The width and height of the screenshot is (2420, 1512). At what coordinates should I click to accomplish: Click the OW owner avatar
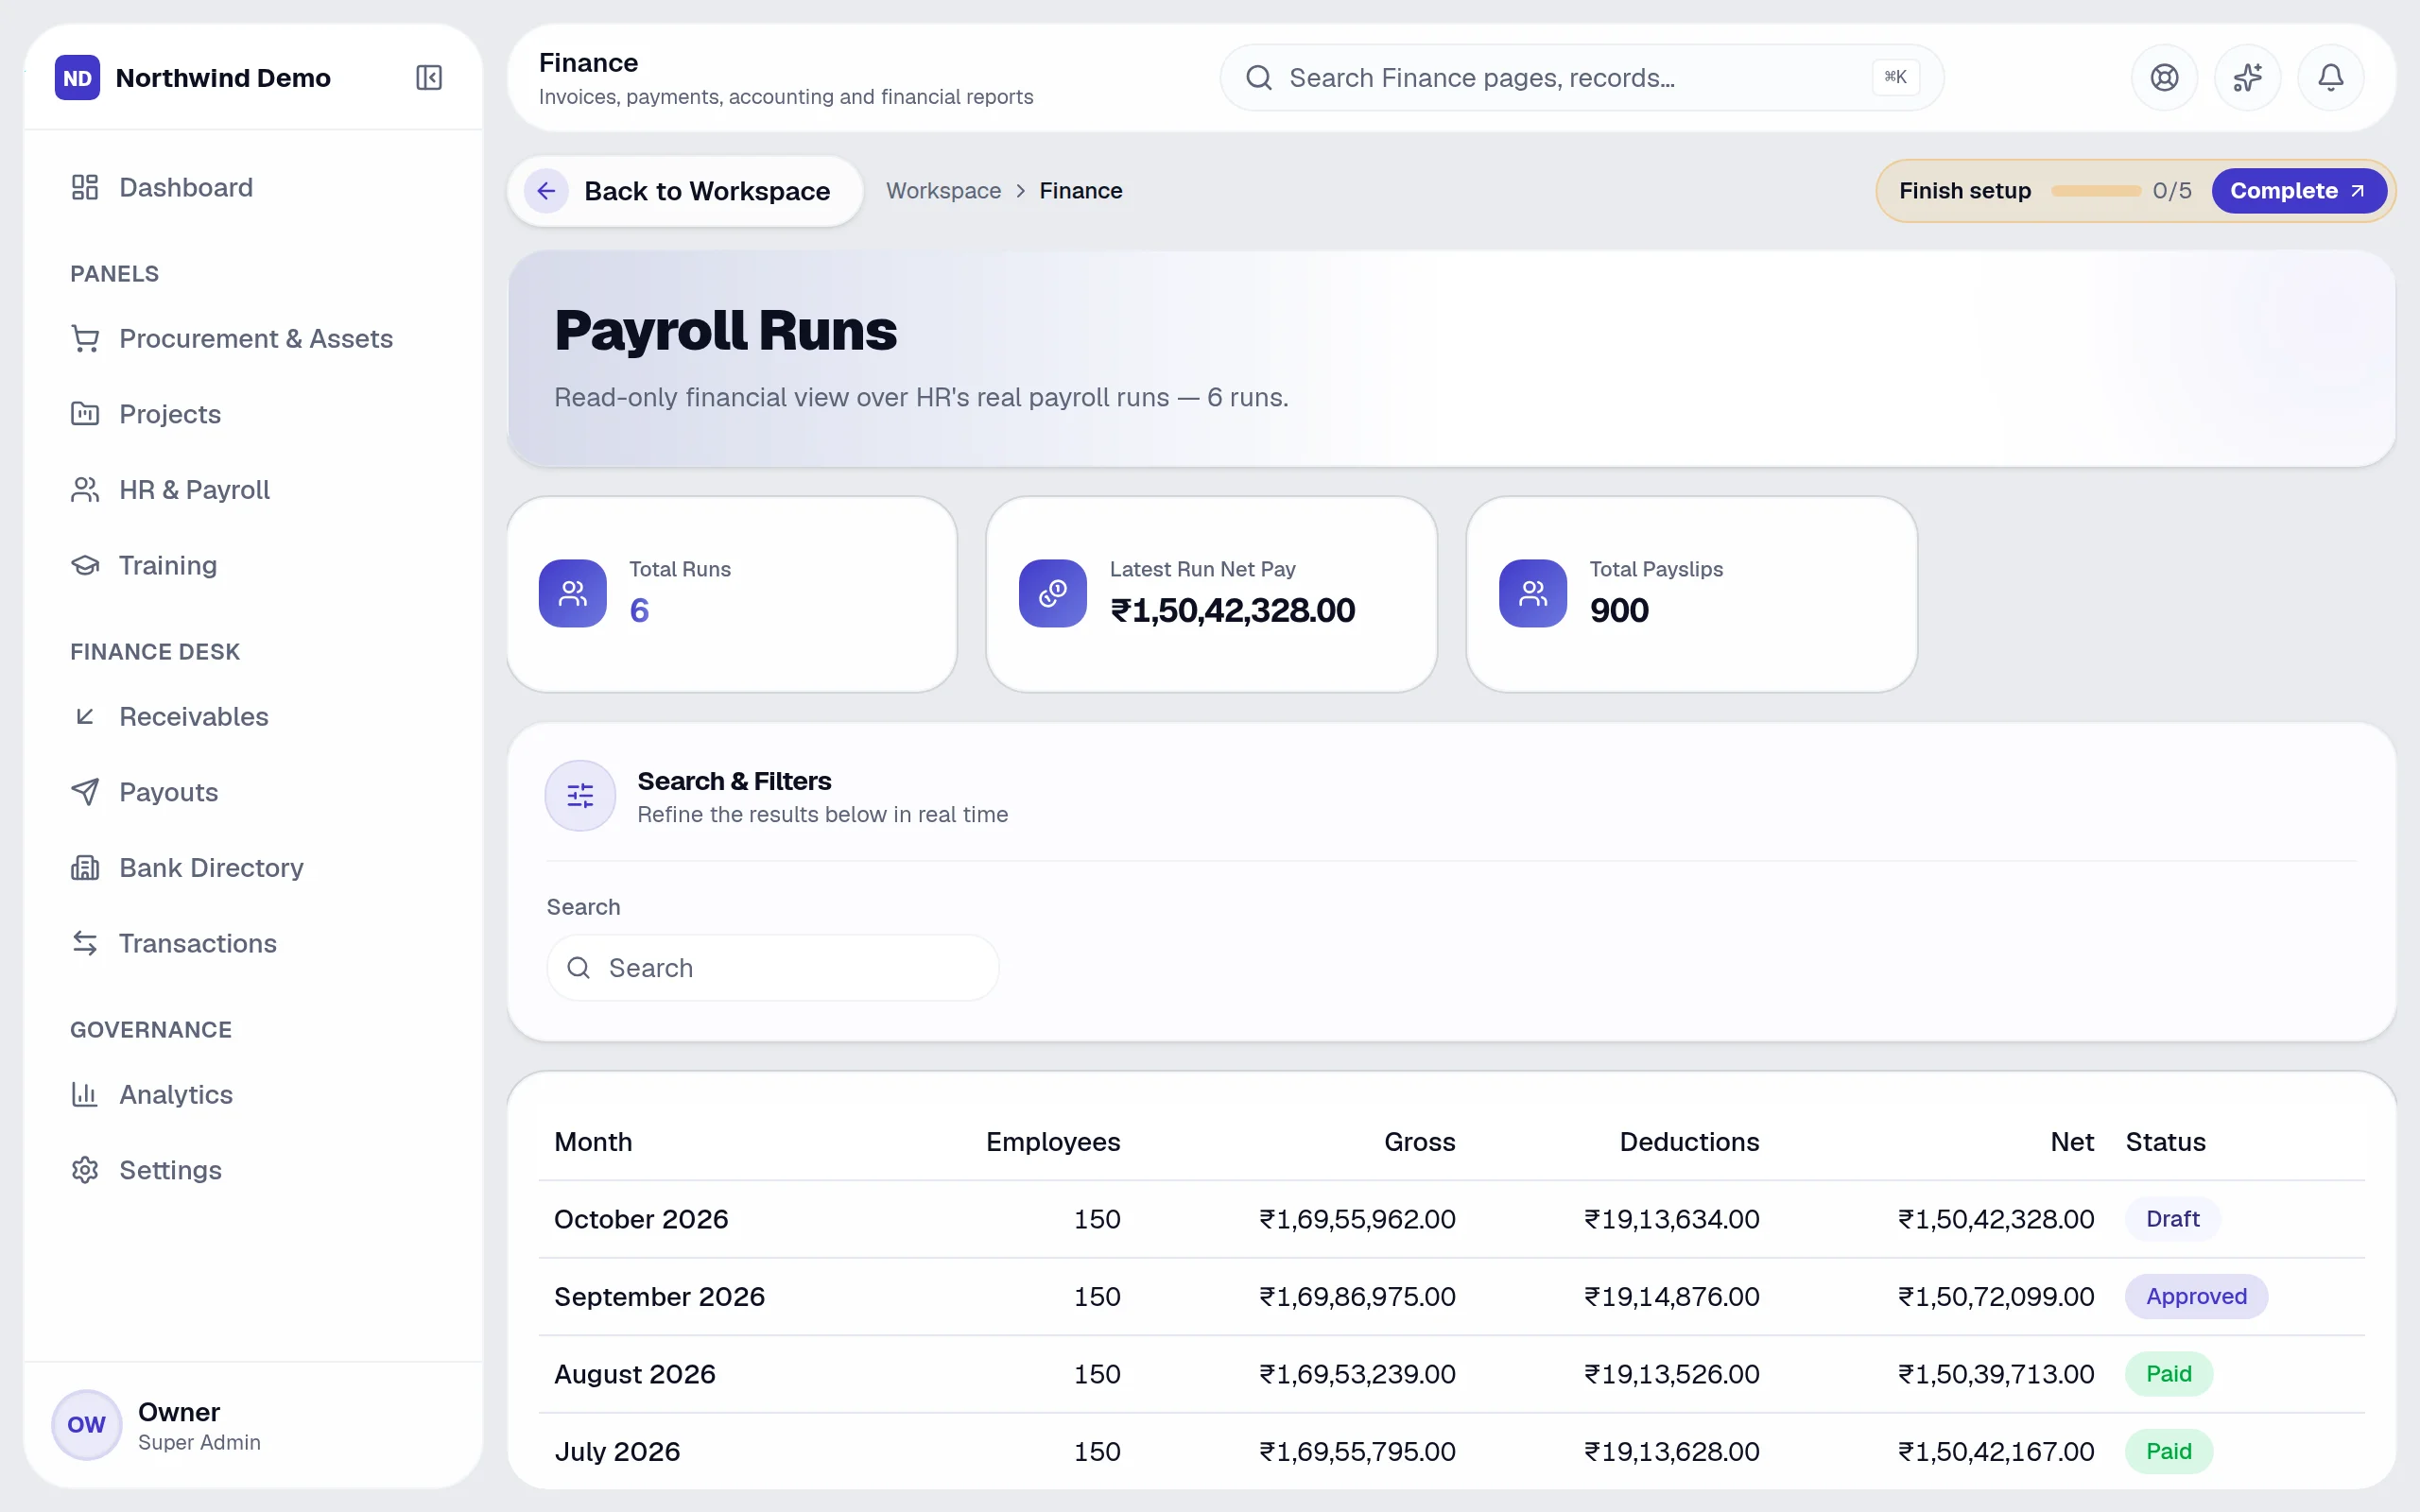coord(86,1424)
